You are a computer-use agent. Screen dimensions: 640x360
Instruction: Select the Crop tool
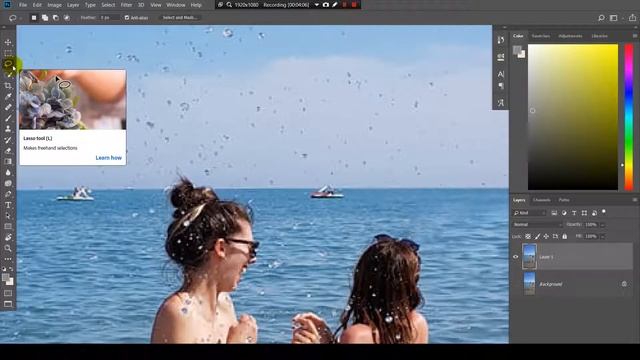pyautogui.click(x=8, y=86)
